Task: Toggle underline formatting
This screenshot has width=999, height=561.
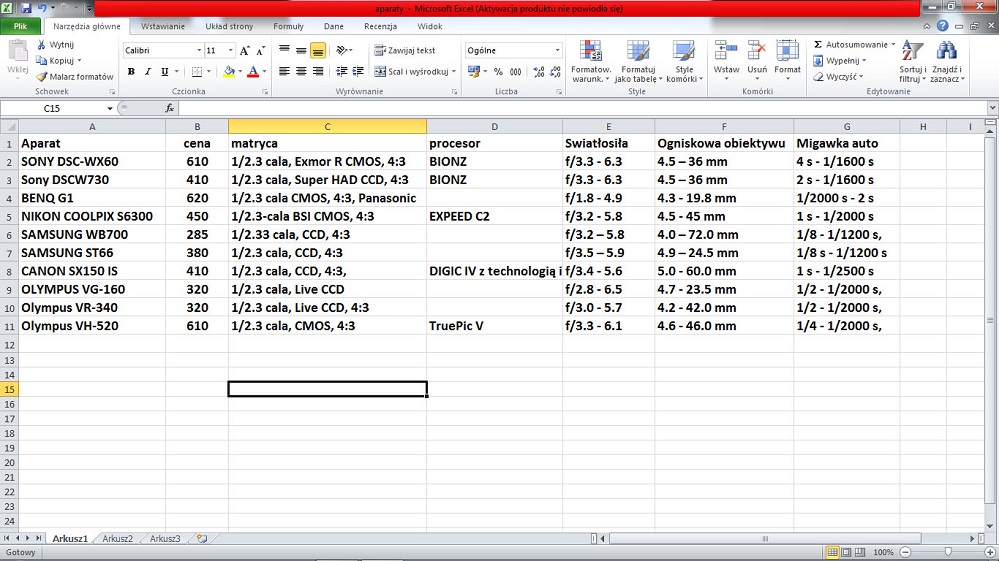Action: (x=164, y=72)
